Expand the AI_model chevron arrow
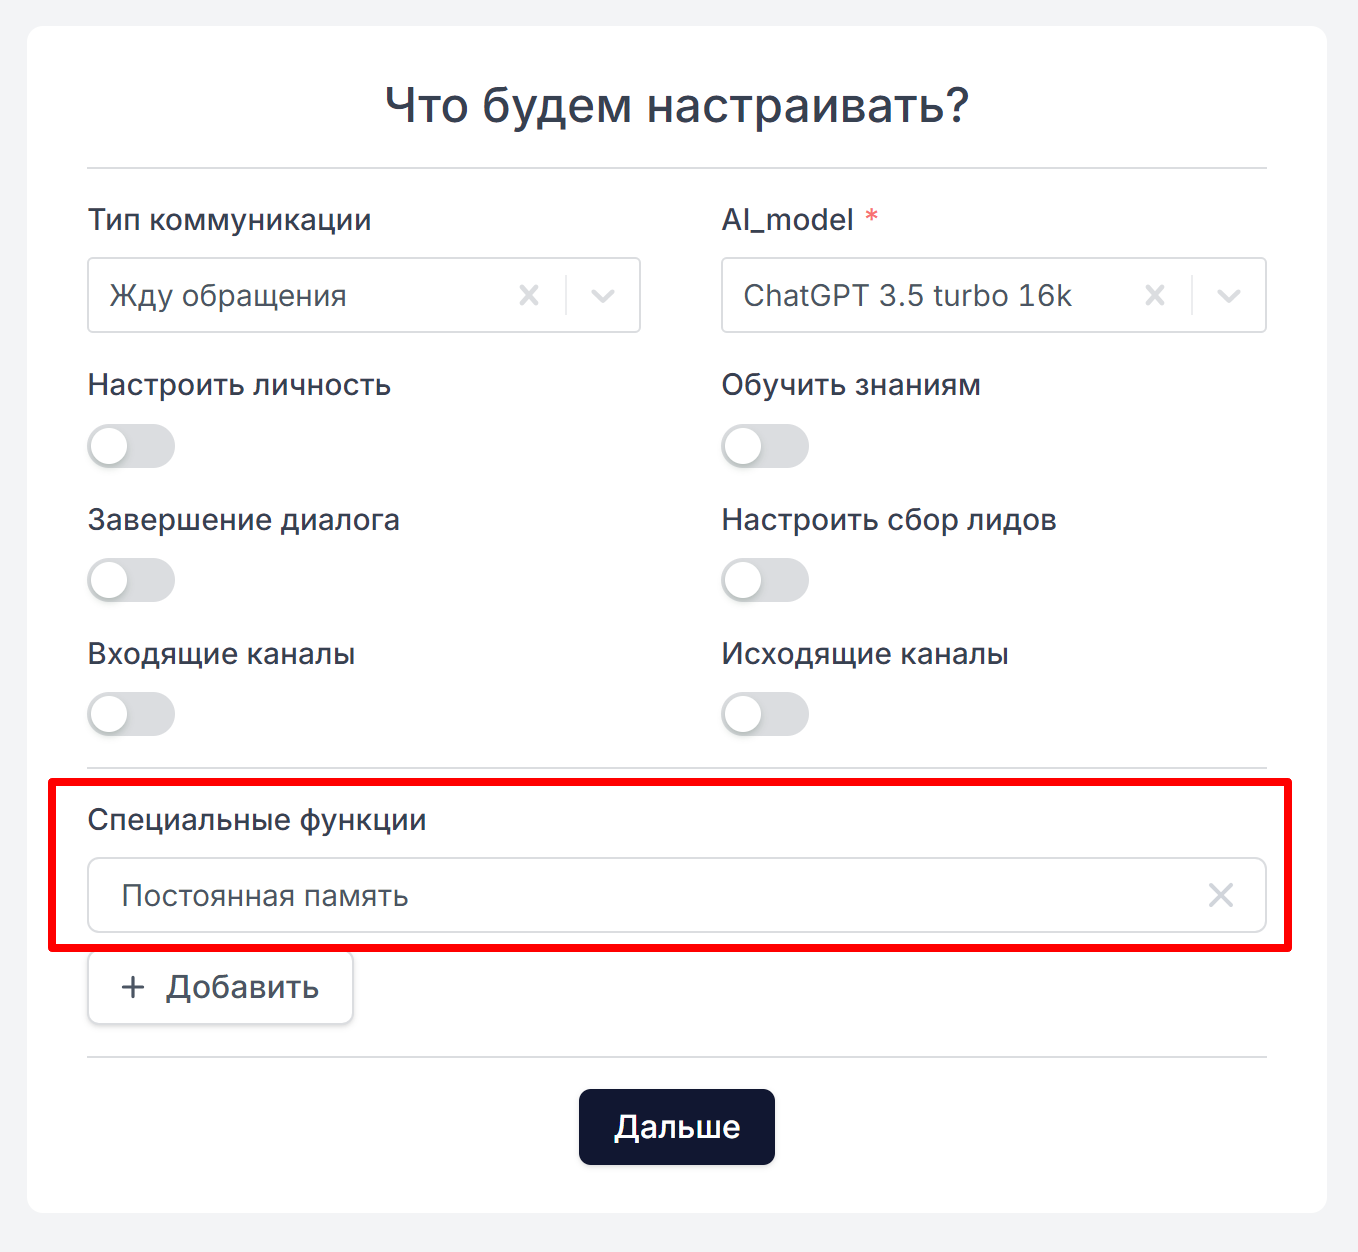Viewport: 1358px width, 1252px height. 1229,295
